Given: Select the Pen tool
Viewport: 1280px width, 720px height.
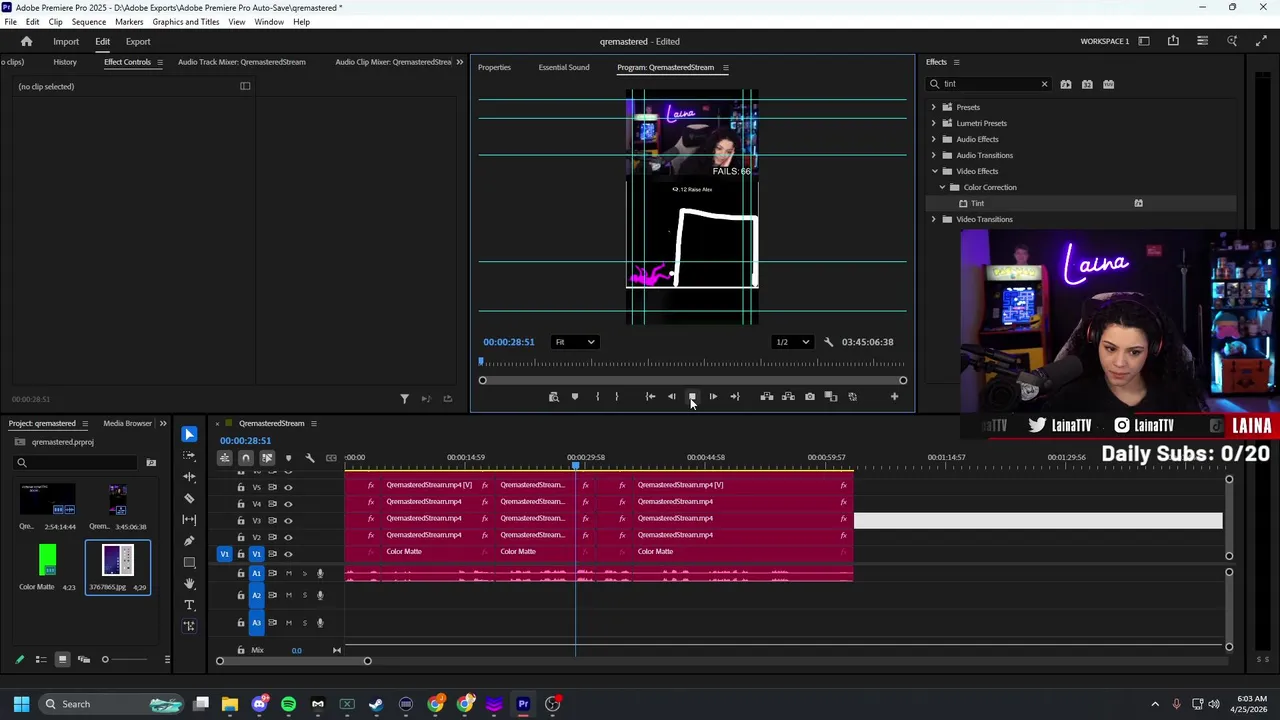Looking at the screenshot, I should tap(189, 541).
